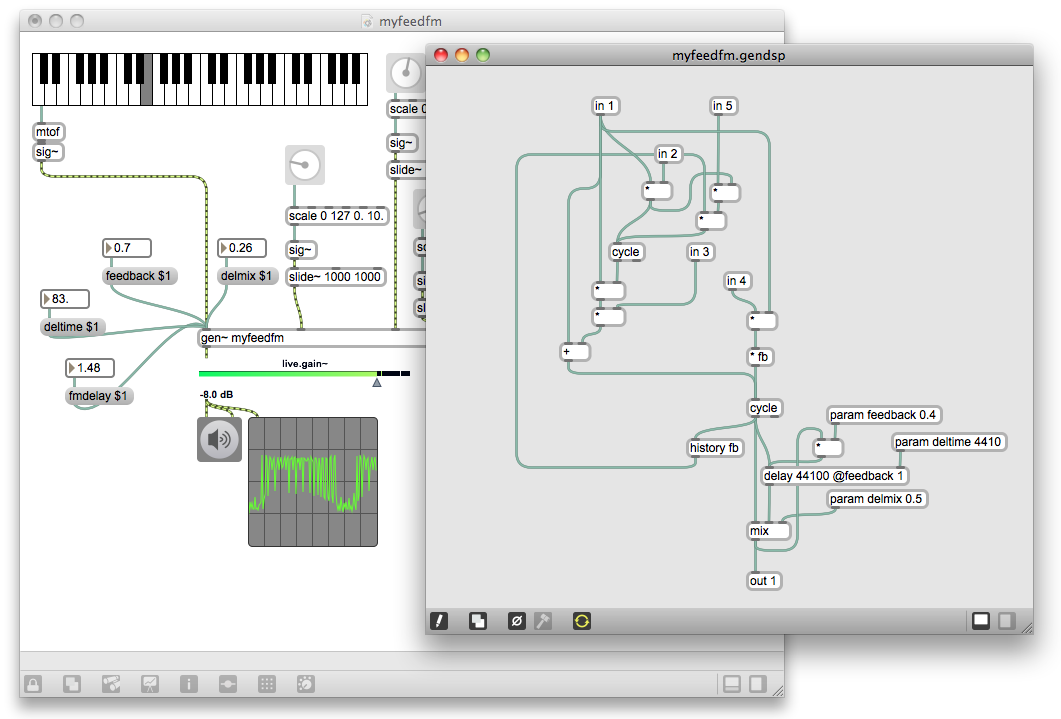Compile the gen patch with the hammer icon

[543, 621]
